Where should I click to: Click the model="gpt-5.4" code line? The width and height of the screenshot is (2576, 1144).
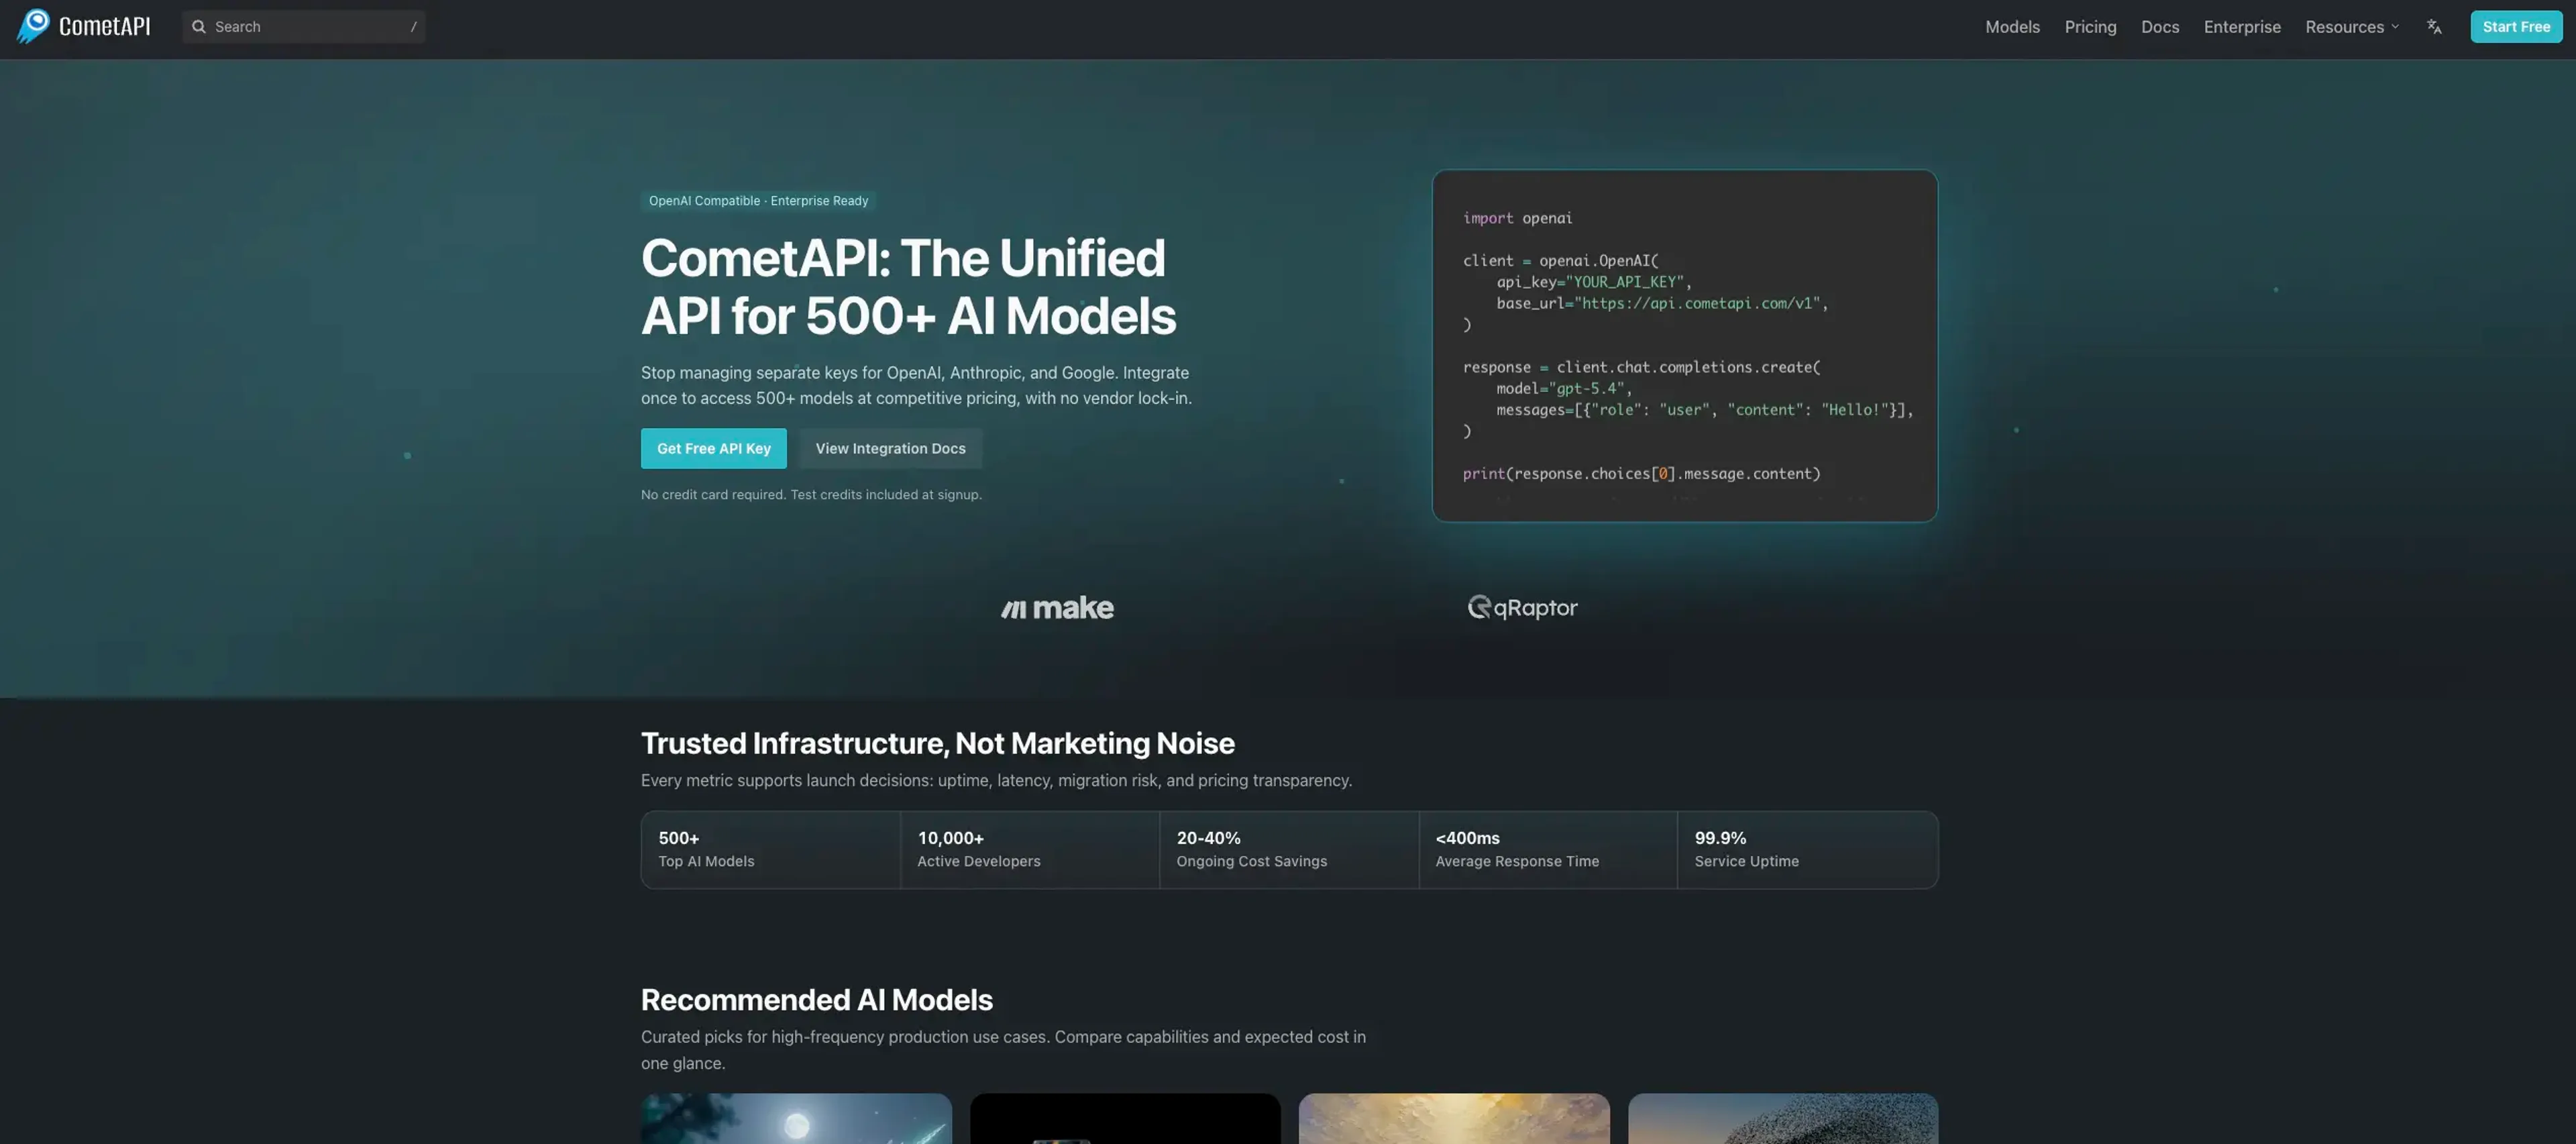point(1564,388)
